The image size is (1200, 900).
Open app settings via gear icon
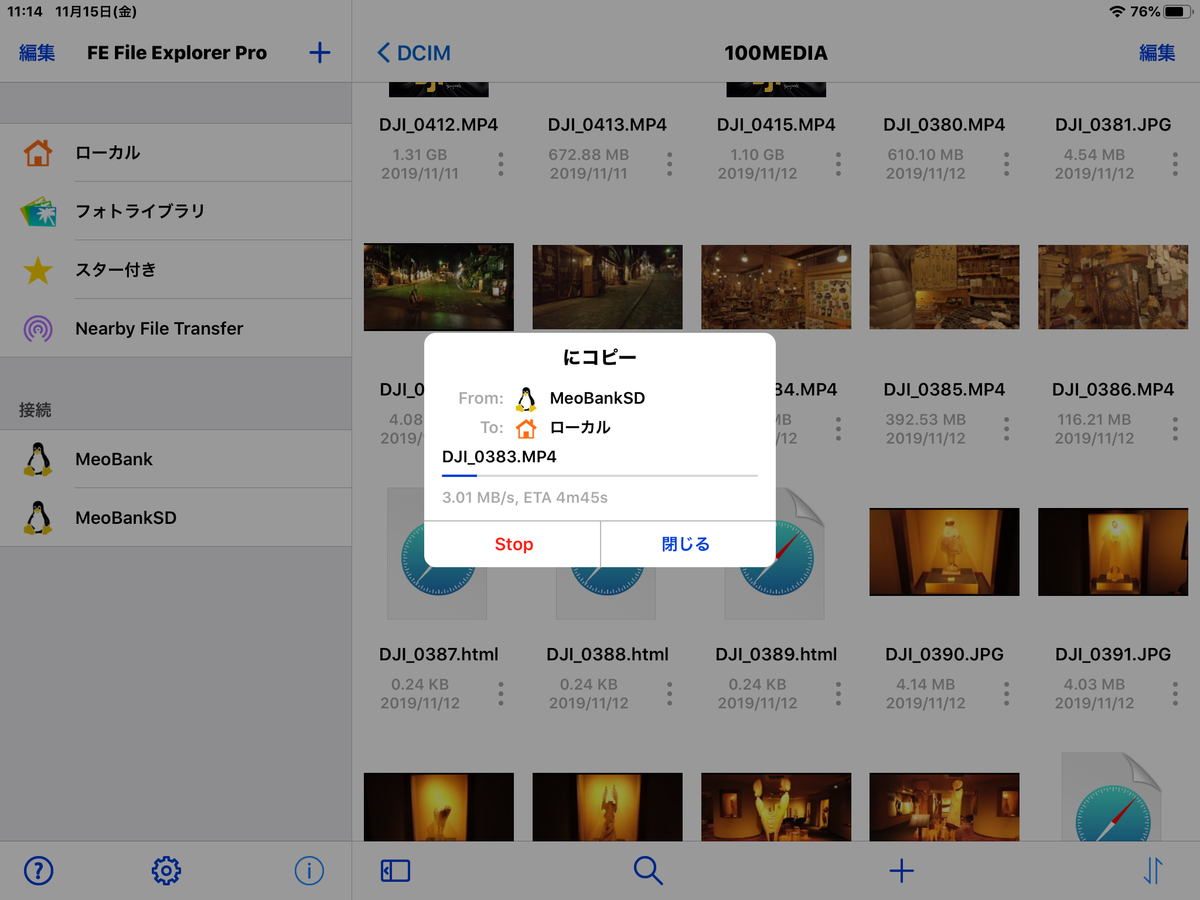pos(166,870)
